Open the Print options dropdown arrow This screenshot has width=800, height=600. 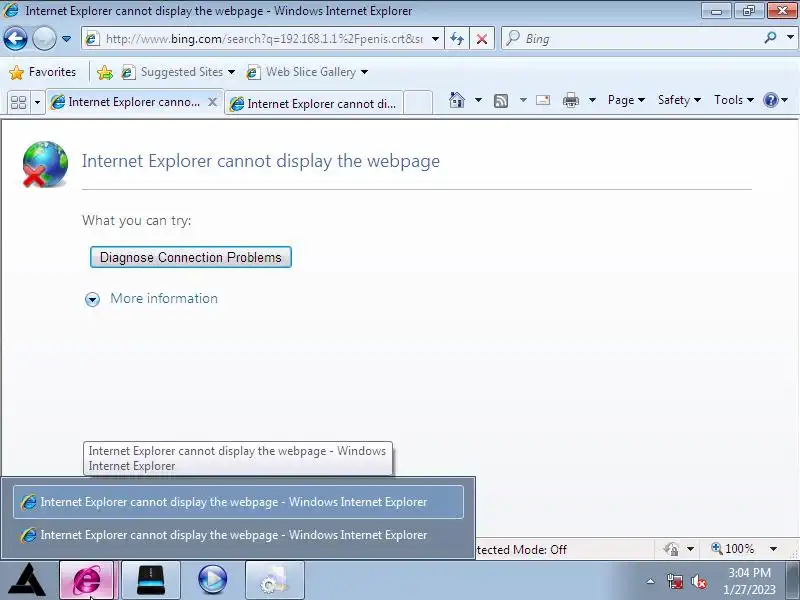[x=592, y=100]
